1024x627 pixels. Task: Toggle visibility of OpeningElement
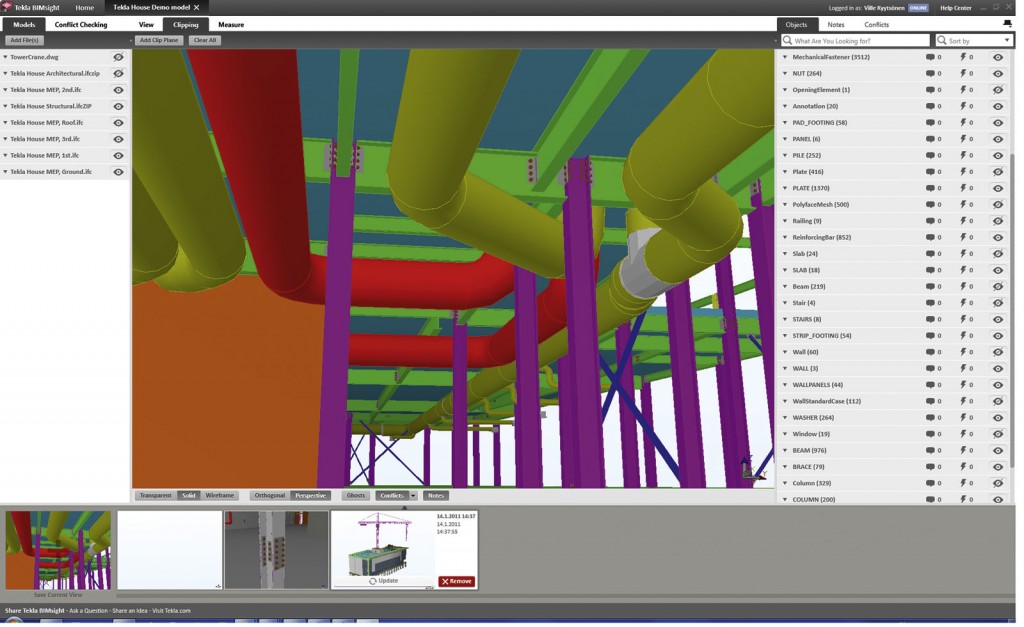point(997,89)
